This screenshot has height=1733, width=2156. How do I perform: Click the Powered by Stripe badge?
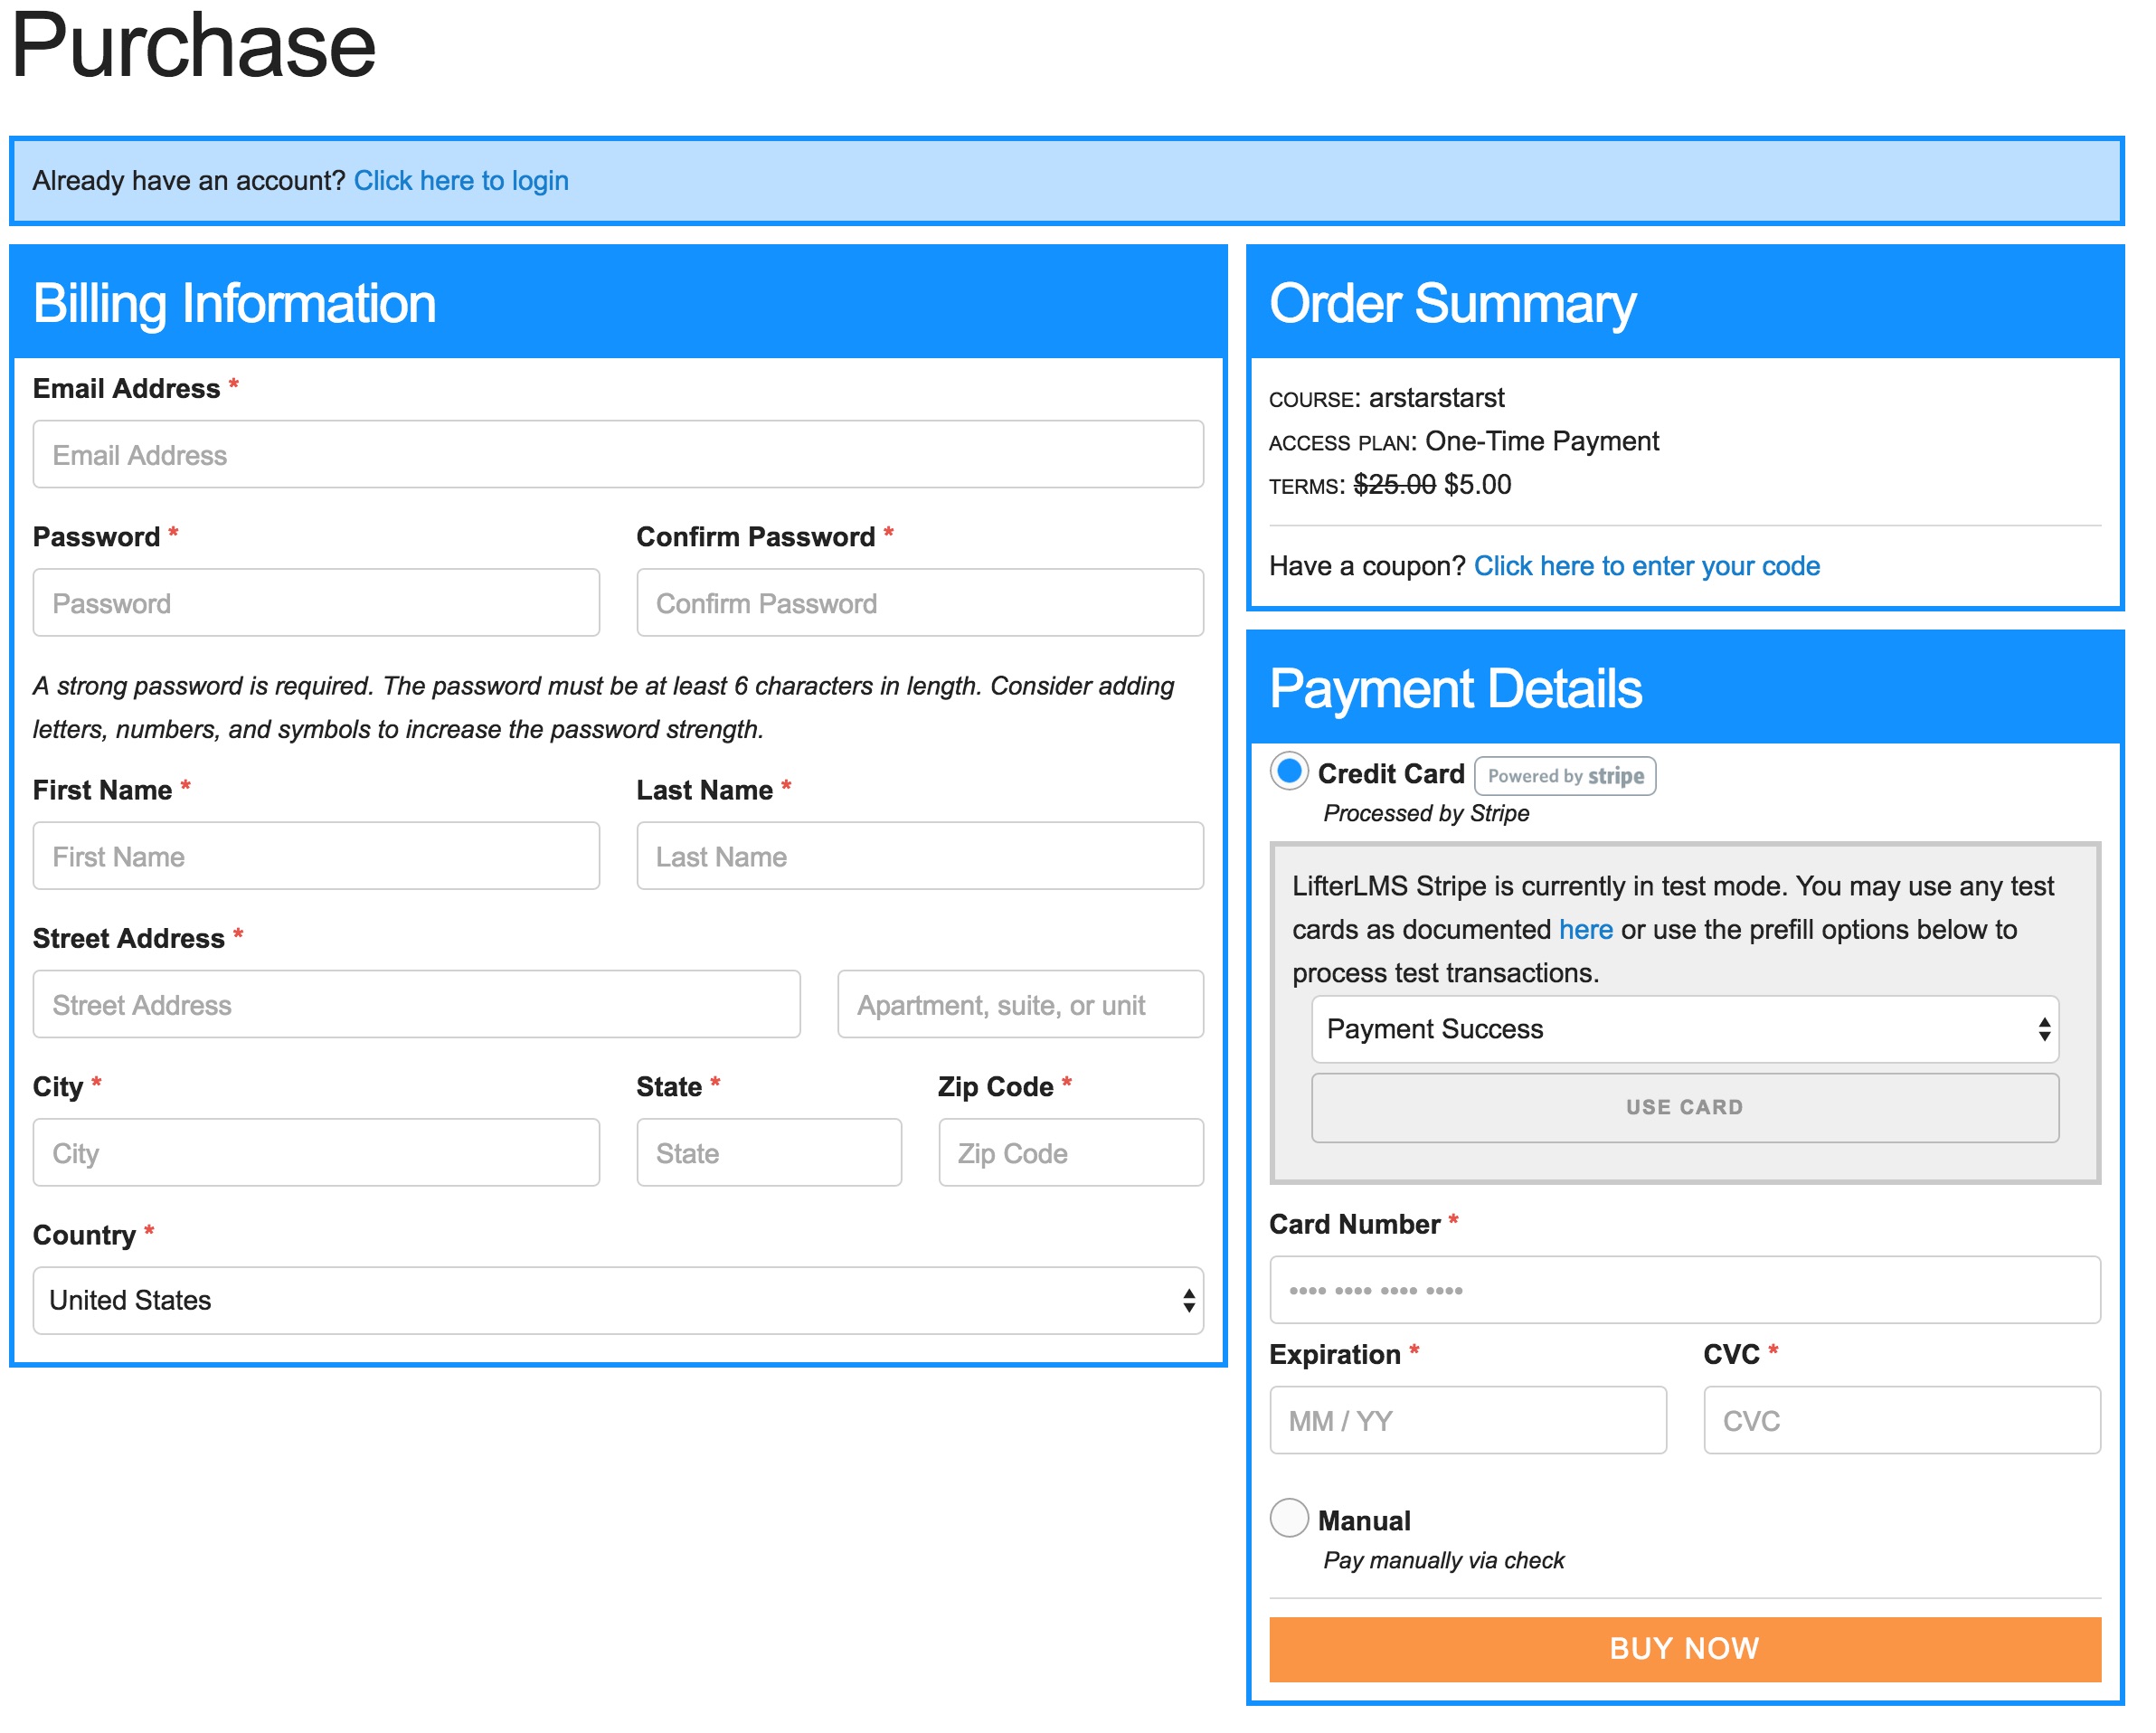coord(1564,775)
